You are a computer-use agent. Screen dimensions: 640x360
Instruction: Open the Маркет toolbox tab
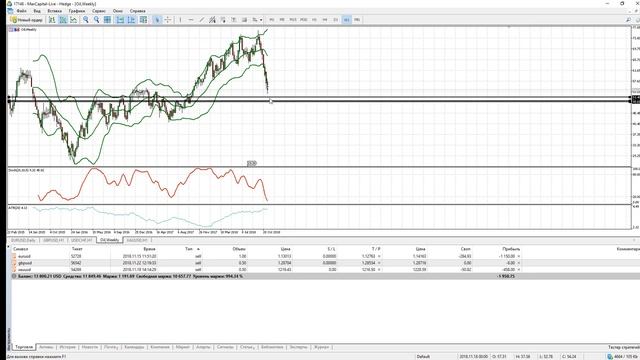coord(182,347)
